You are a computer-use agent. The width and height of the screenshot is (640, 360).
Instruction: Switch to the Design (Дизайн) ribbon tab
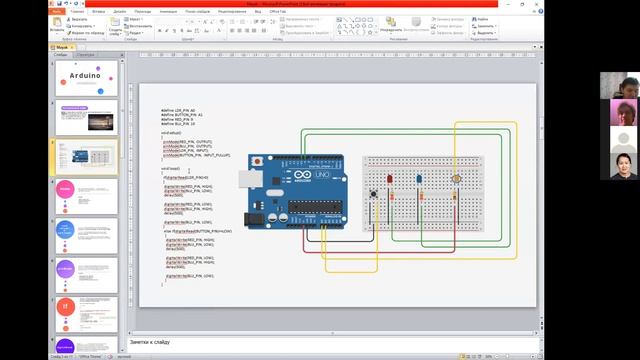pos(120,11)
